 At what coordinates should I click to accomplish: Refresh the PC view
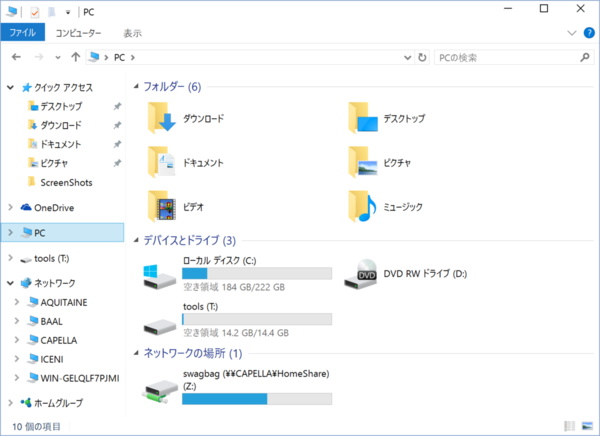422,57
